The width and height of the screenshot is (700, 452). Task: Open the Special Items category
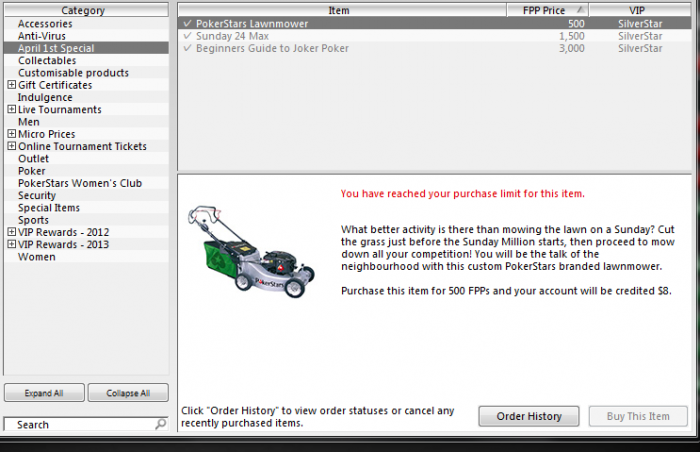point(49,208)
